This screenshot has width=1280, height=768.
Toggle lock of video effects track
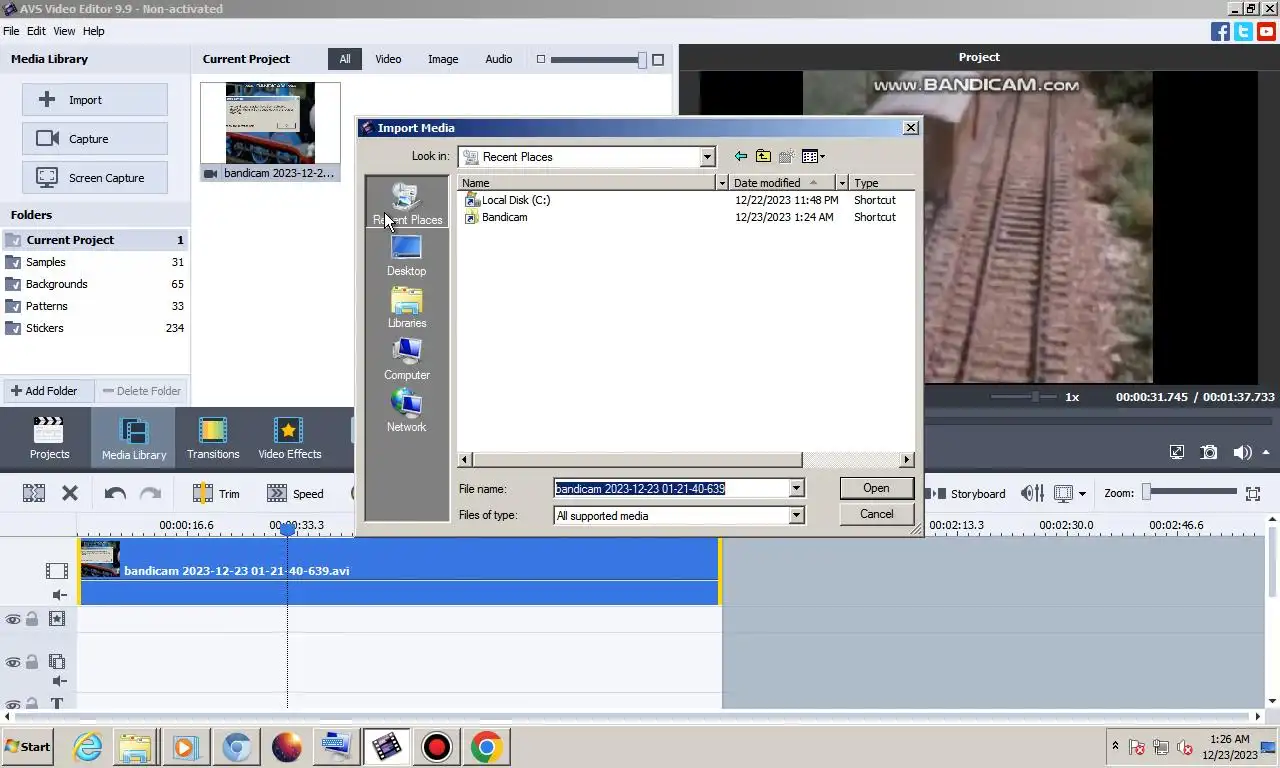32,620
